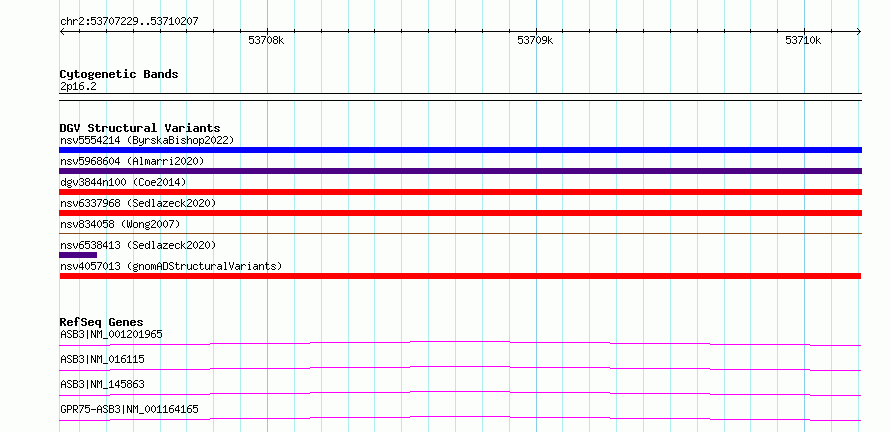Click the Cytogenetic Bands track title
The image size is (890, 432).
click(119, 74)
